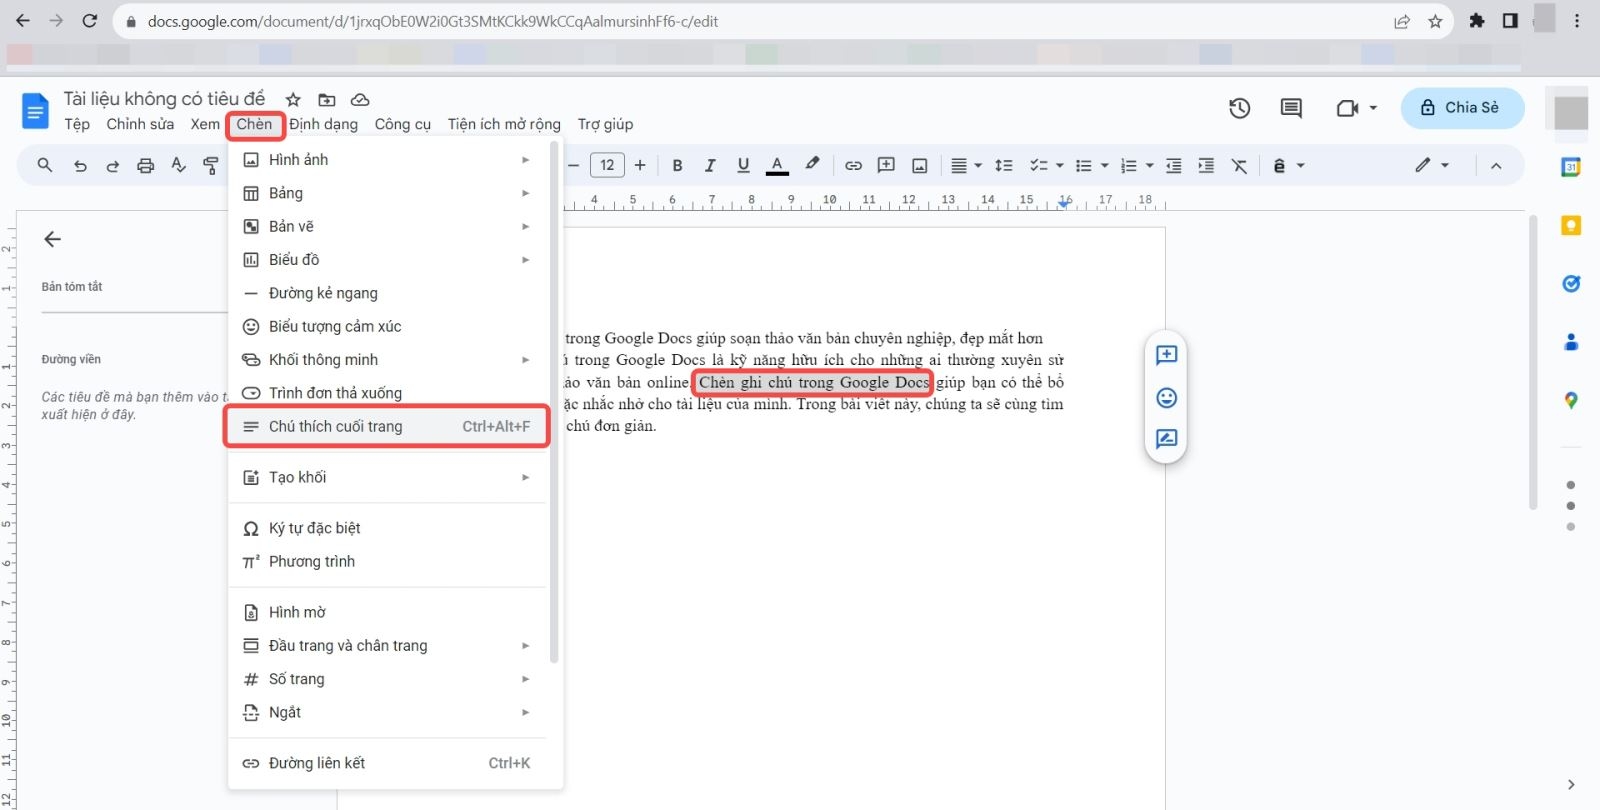Open the editing mode pencil dropdown

point(1432,166)
